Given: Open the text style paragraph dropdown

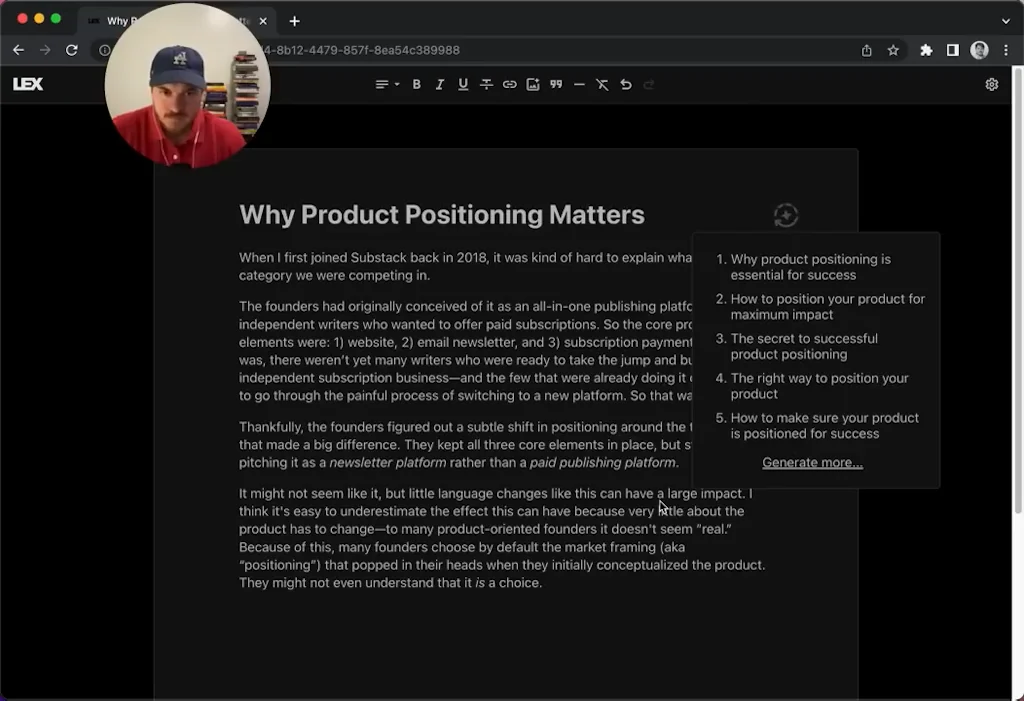Looking at the screenshot, I should [387, 85].
